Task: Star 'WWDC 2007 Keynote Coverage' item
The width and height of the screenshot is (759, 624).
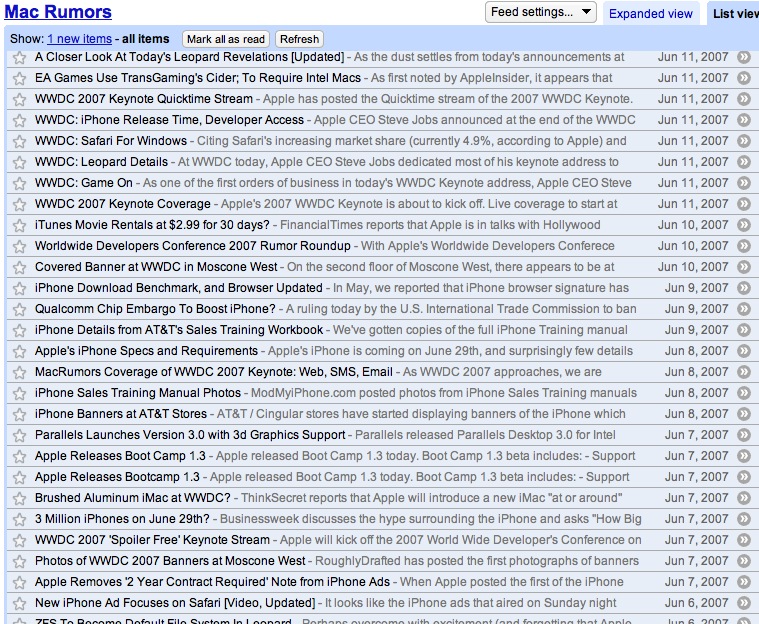Action: coord(19,205)
